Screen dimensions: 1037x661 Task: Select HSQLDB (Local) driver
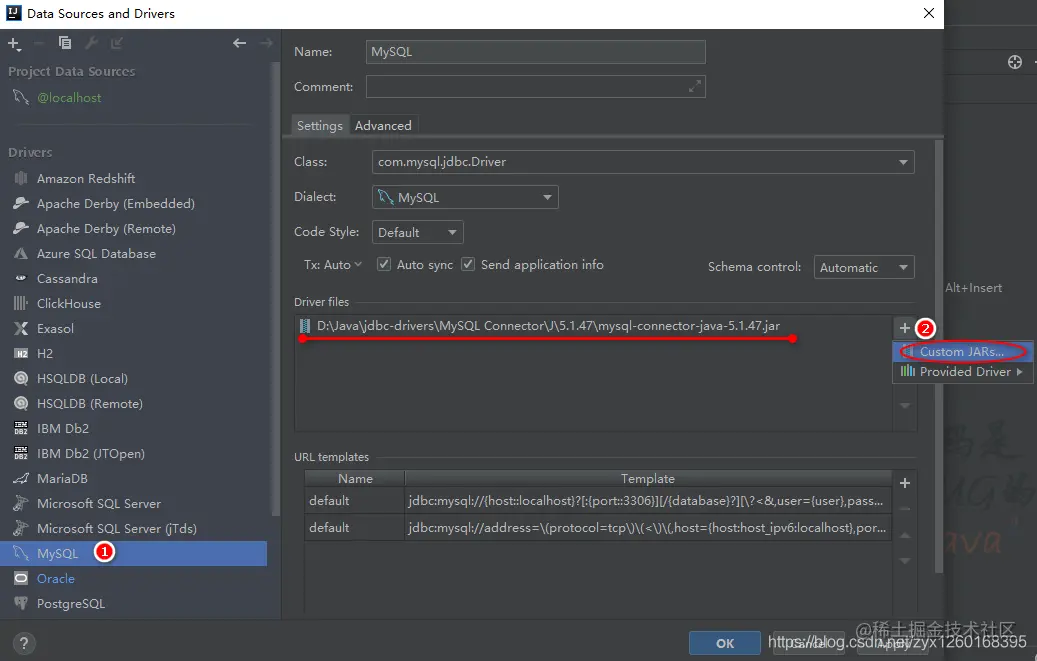click(82, 378)
